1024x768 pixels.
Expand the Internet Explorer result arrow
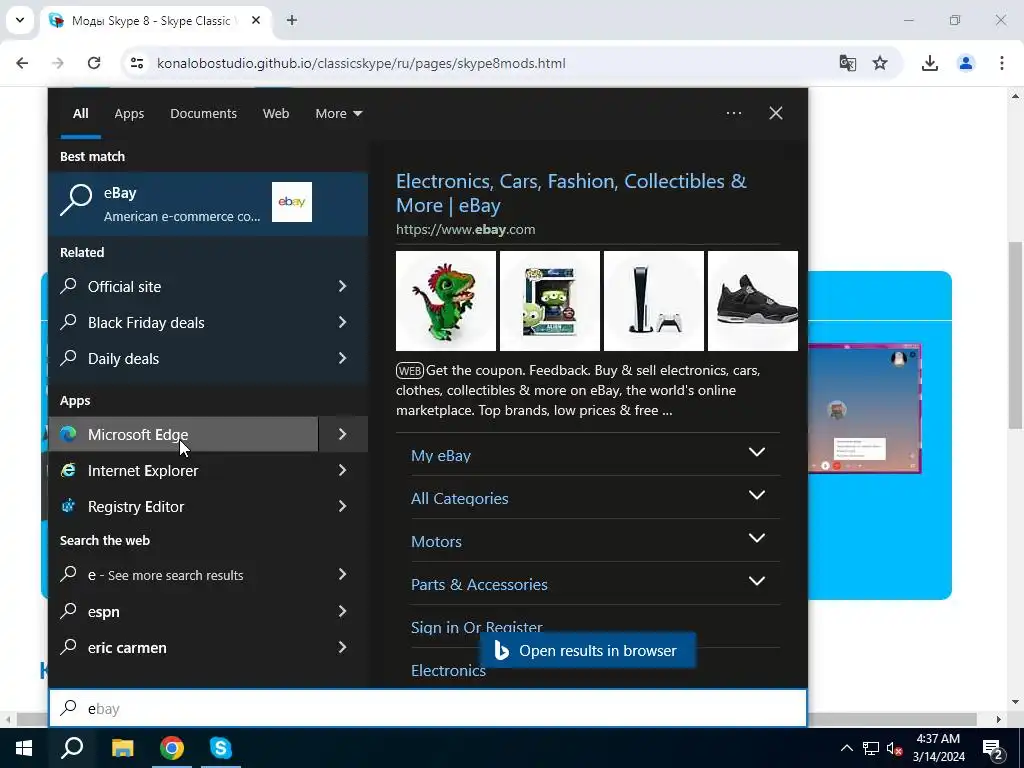(x=343, y=470)
